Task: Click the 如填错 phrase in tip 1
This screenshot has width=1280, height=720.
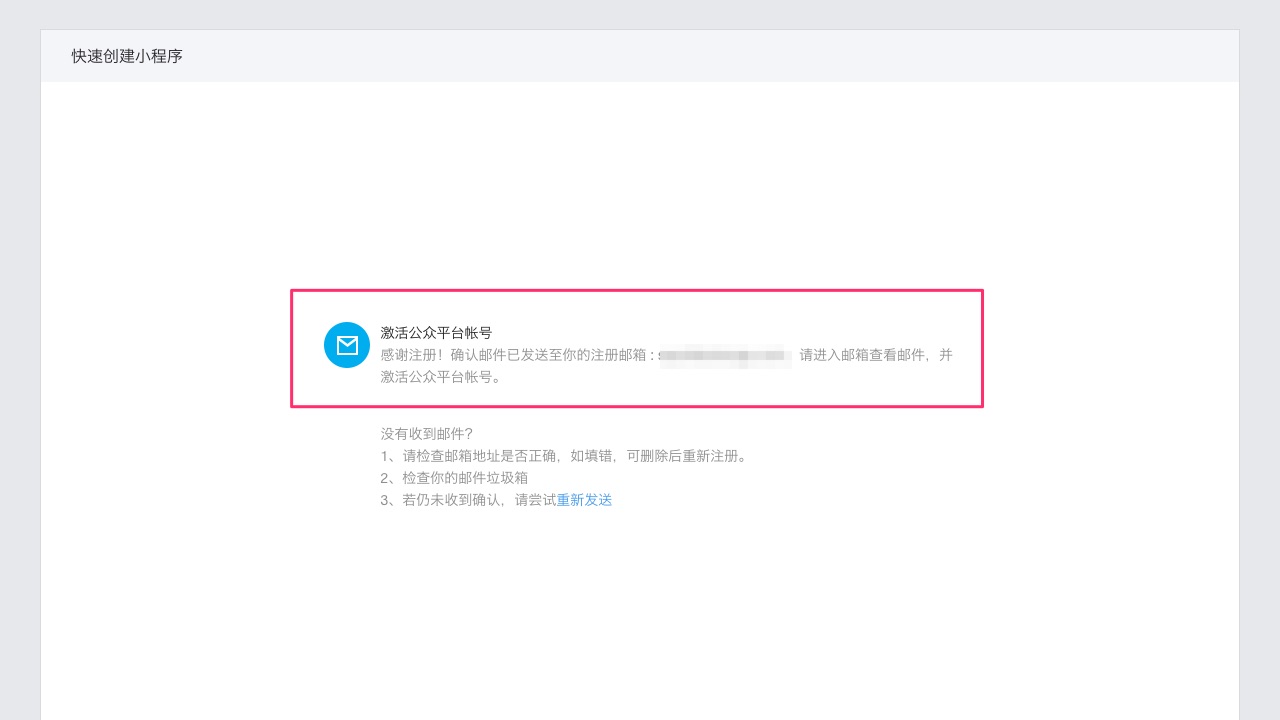Action: 592,456
